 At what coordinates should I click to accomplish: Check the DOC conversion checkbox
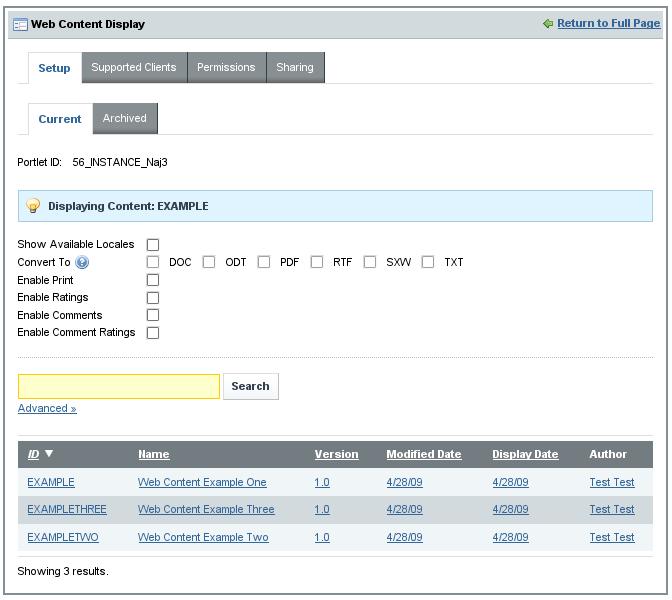[x=153, y=262]
